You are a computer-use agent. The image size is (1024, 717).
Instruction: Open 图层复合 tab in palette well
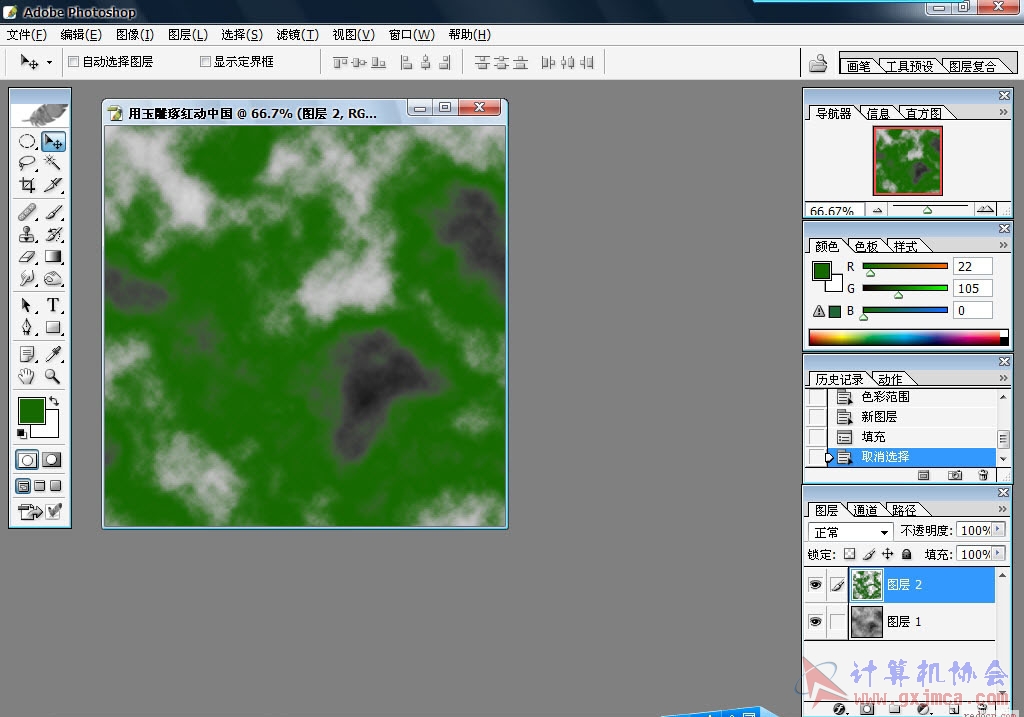tap(972, 66)
